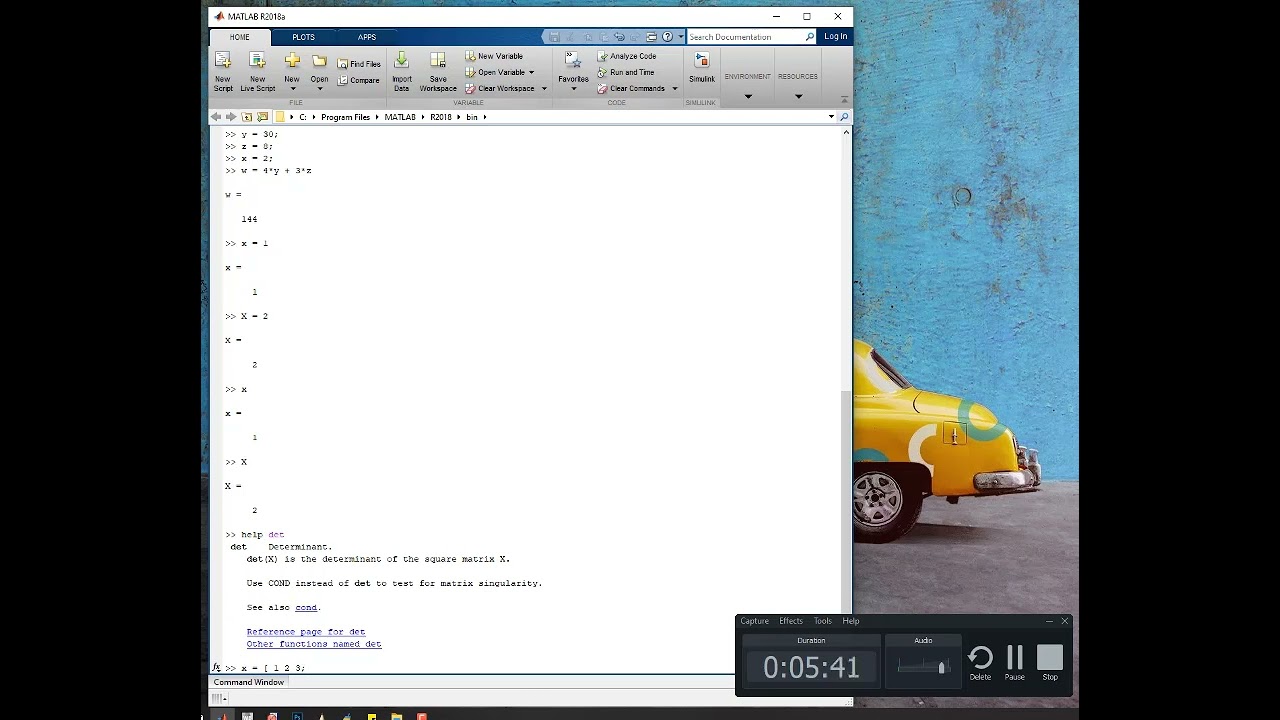
Task: Create a New Variable
Action: 494,56
